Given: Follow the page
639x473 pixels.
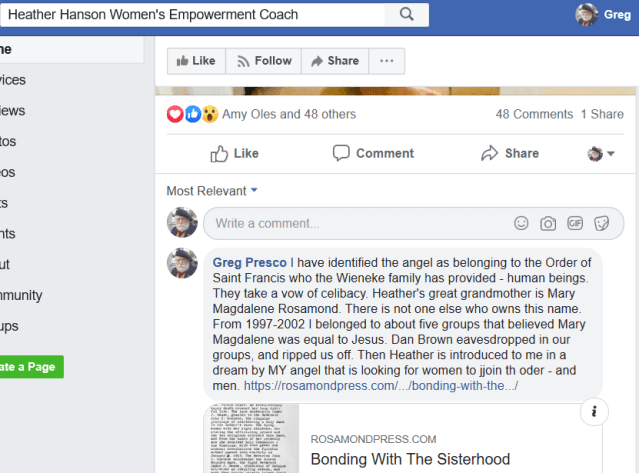Looking at the screenshot, I should click(263, 61).
